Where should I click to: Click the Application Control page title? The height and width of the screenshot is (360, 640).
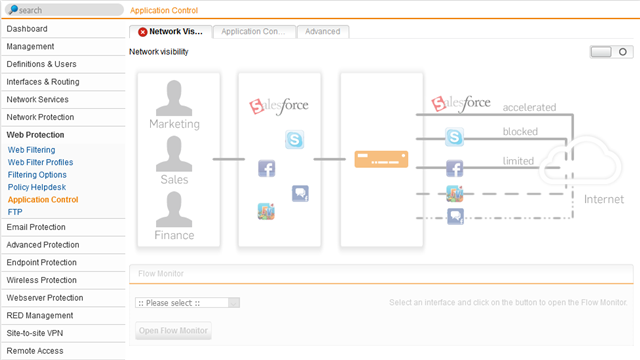[164, 10]
